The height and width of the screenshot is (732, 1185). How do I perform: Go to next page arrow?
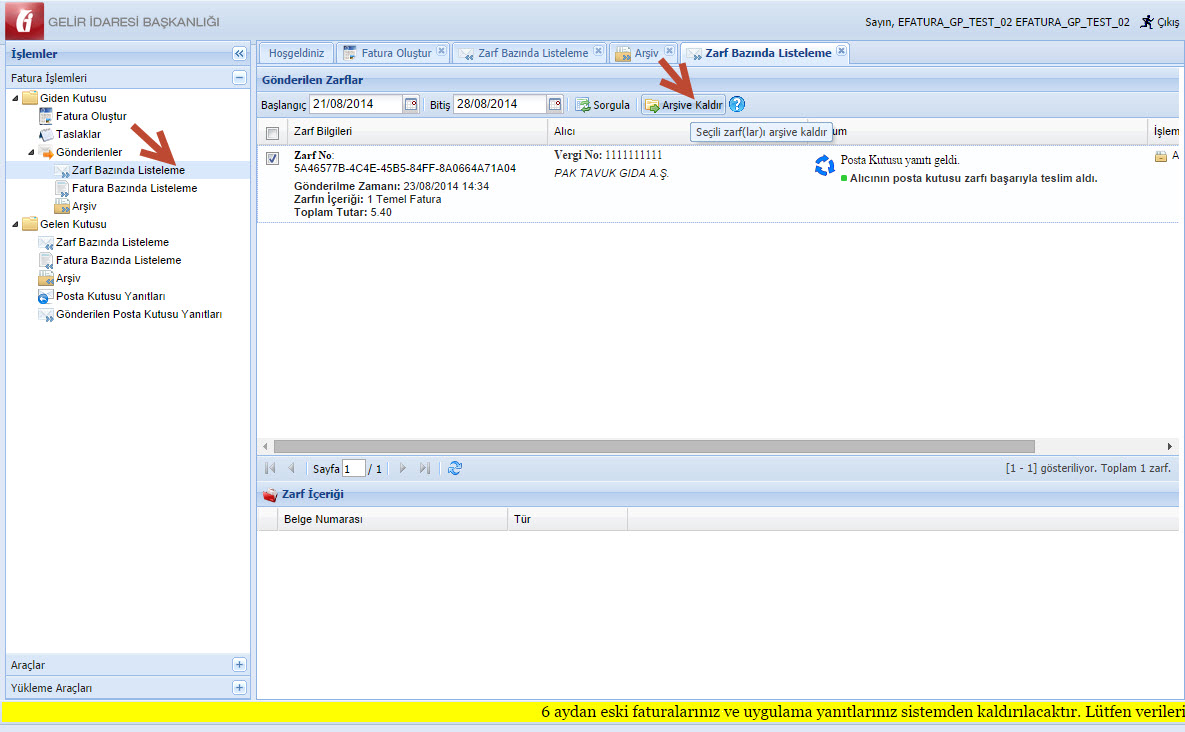[x=403, y=468]
